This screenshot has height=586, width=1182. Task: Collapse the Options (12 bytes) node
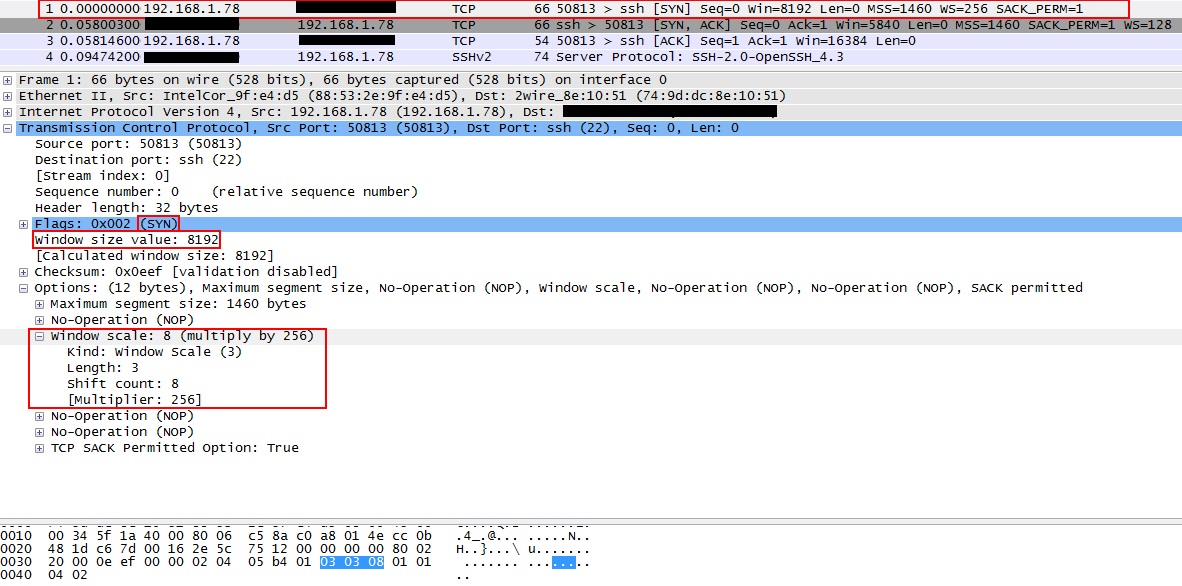(22, 287)
